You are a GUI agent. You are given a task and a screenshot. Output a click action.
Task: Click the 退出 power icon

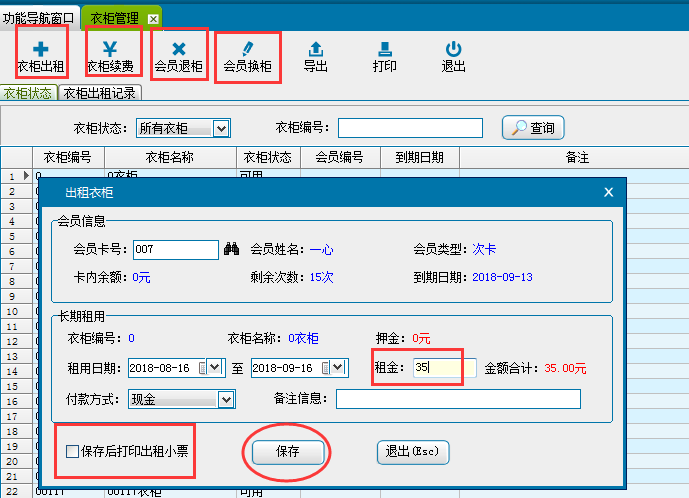[x=453, y=50]
